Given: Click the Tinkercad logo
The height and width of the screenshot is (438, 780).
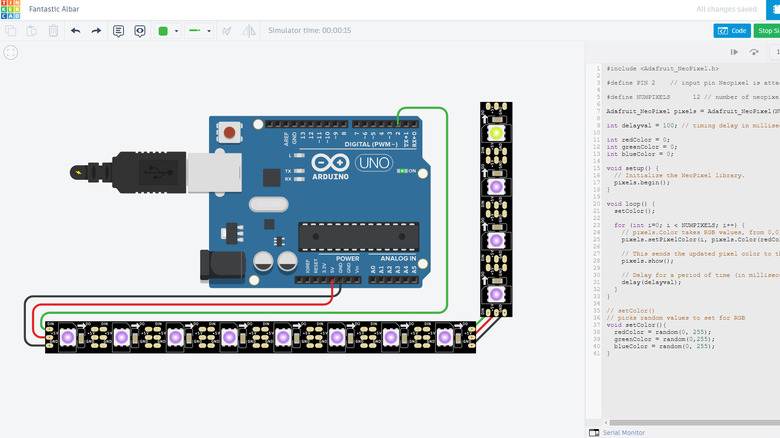Looking at the screenshot, I should (x=9, y=9).
